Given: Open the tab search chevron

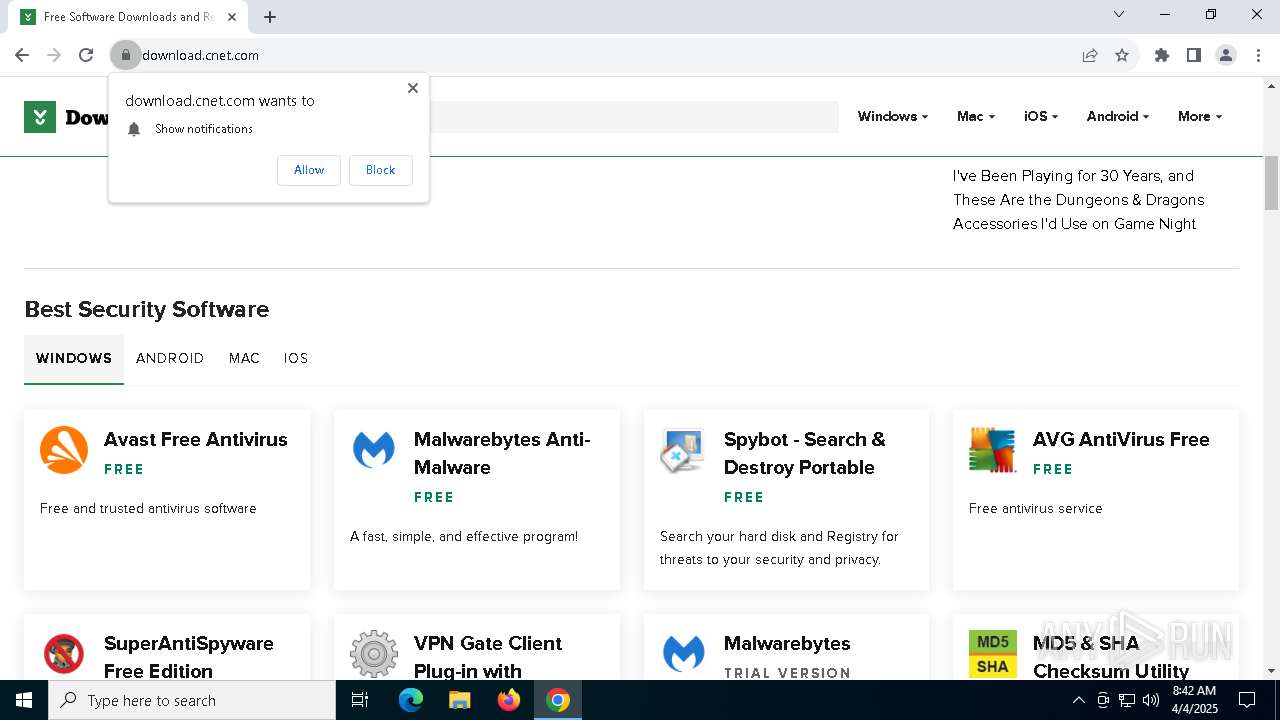Looking at the screenshot, I should pos(1119,14).
